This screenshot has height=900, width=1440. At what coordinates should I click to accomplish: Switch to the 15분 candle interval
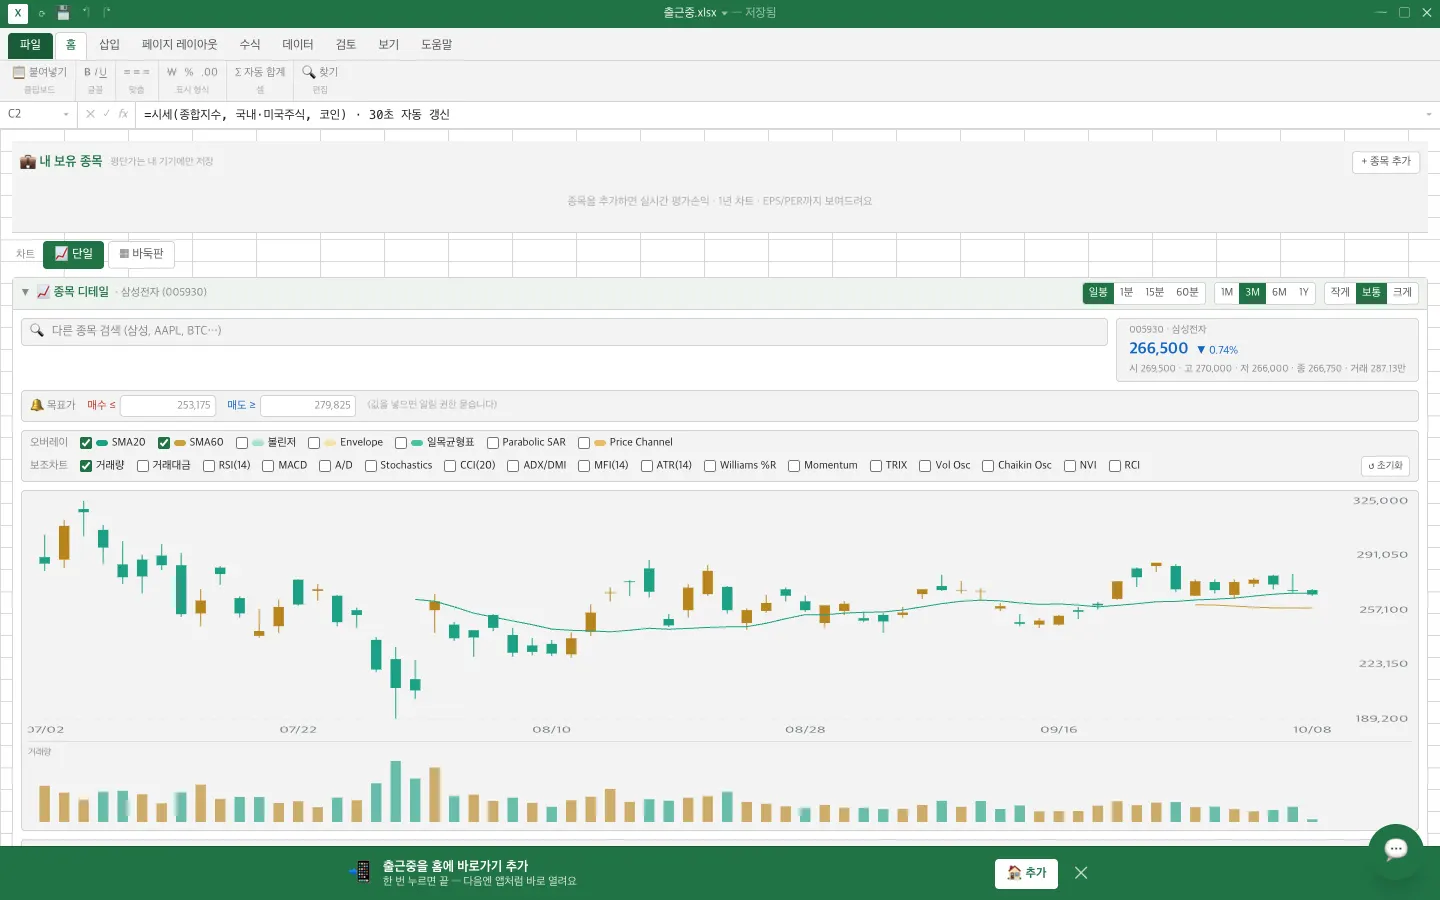1154,292
